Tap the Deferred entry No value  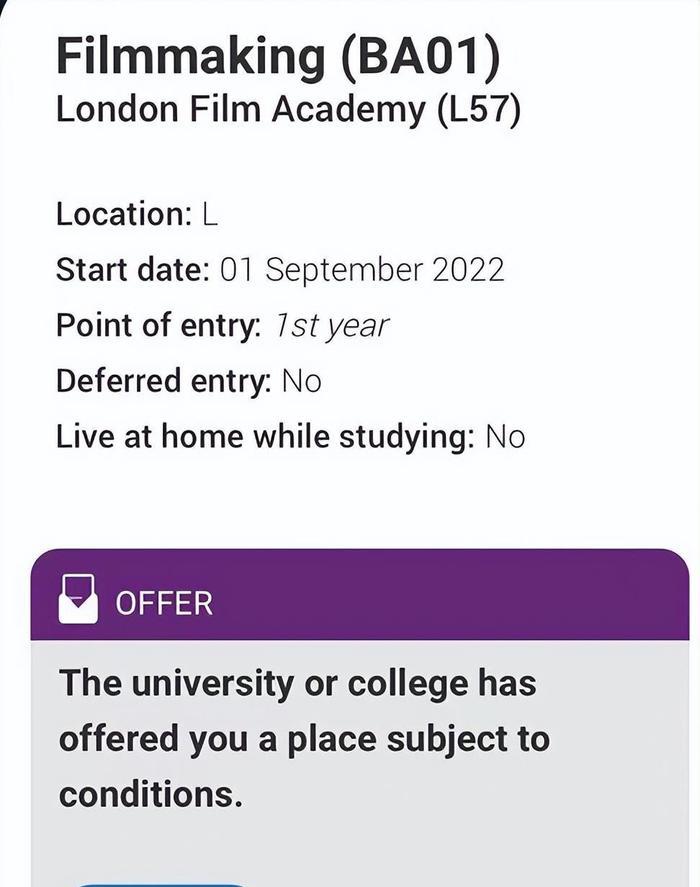click(301, 381)
